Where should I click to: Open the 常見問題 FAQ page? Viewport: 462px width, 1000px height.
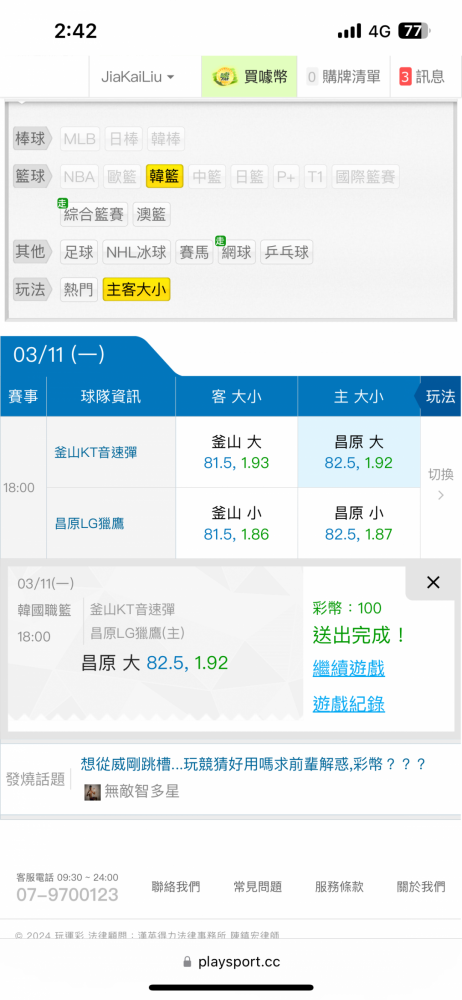257,886
